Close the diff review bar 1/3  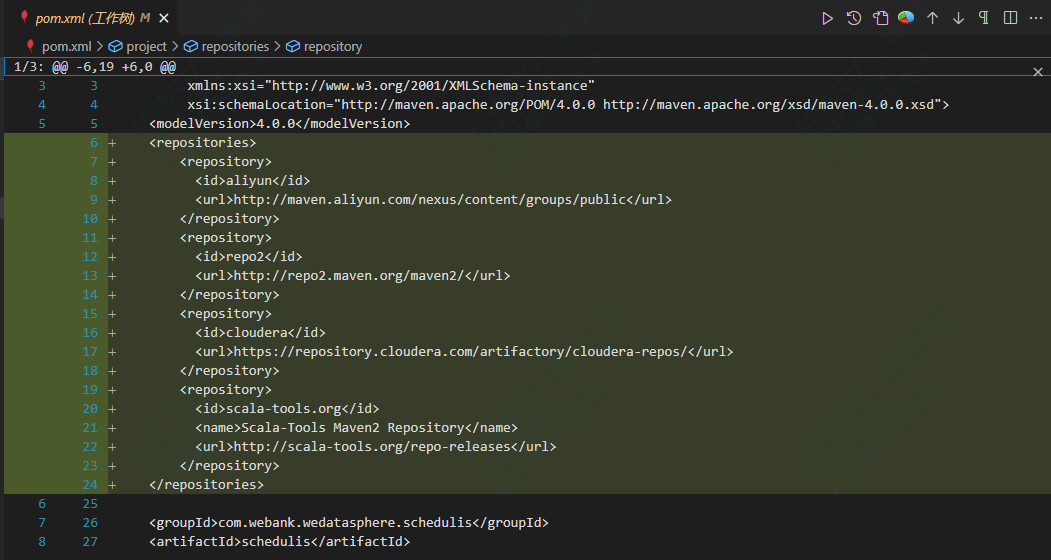tap(1038, 72)
